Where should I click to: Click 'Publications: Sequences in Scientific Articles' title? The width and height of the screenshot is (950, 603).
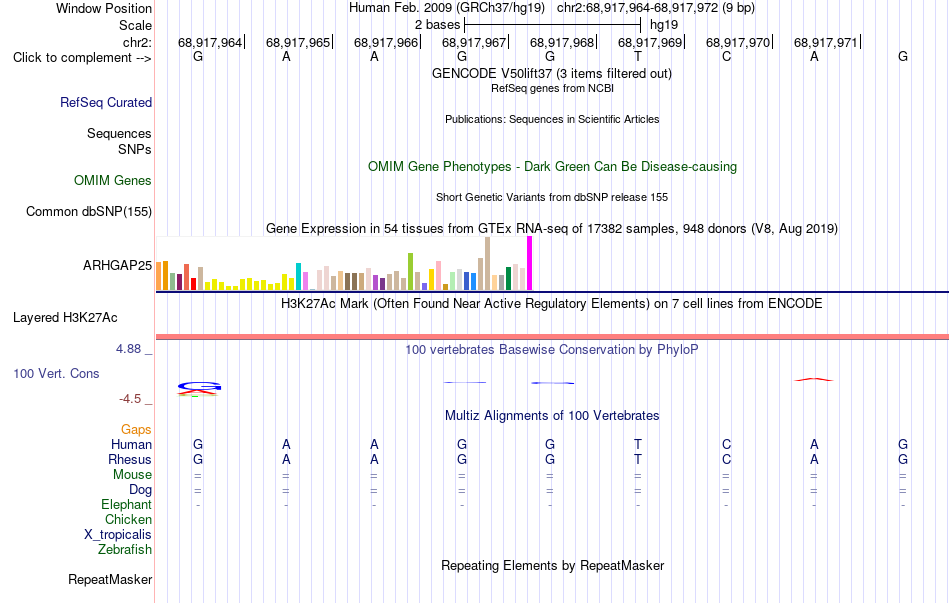[552, 119]
